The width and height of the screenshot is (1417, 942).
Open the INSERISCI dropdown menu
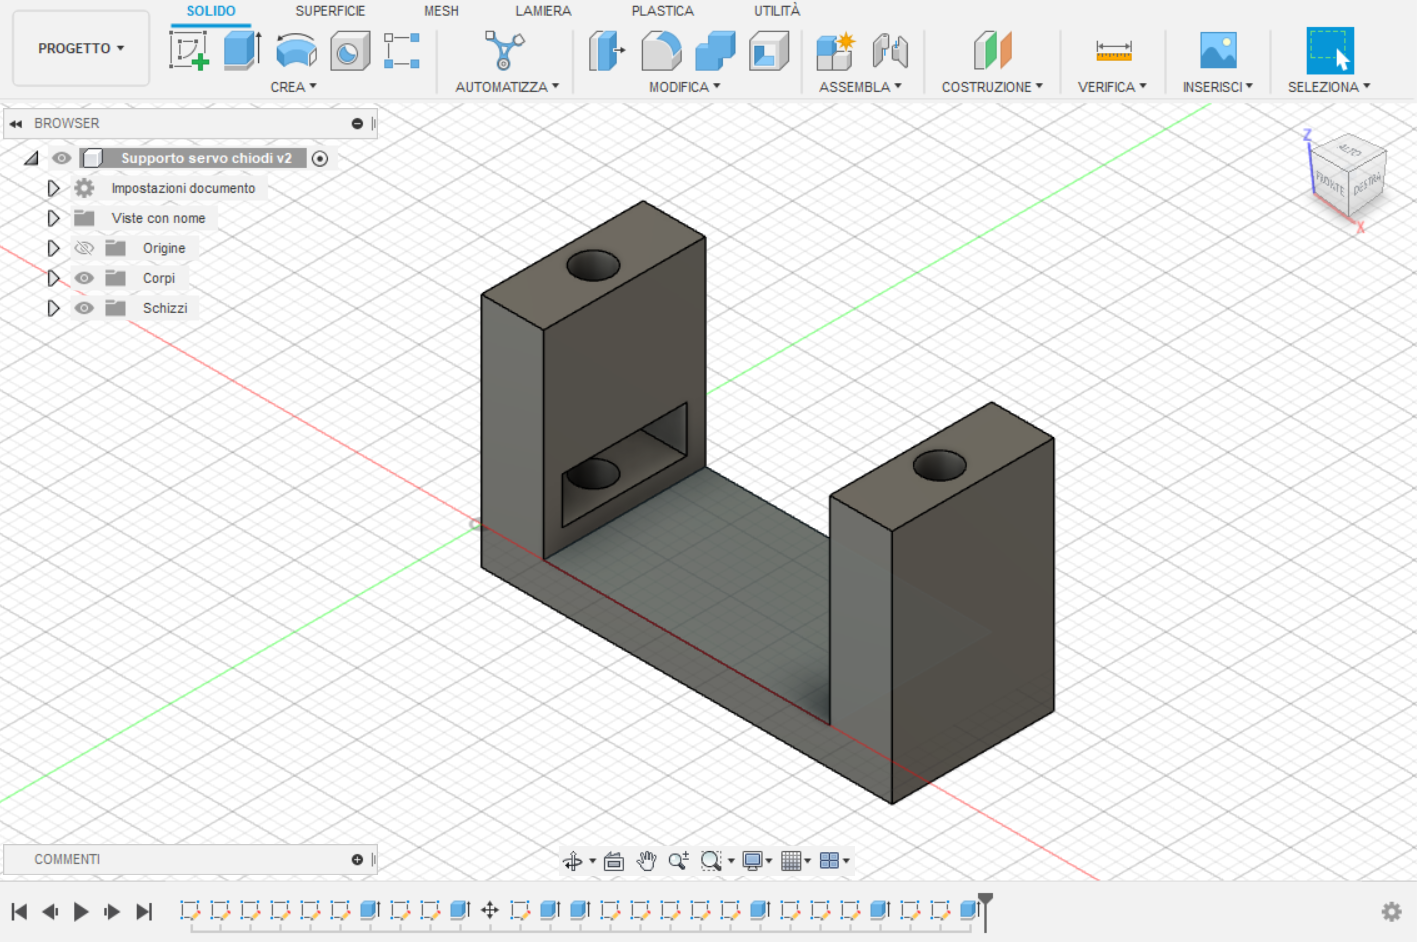point(1218,87)
